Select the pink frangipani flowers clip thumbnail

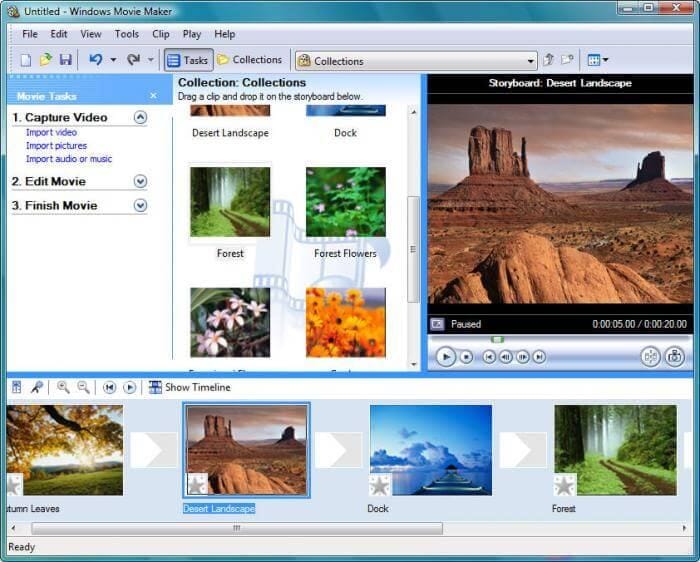click(230, 322)
